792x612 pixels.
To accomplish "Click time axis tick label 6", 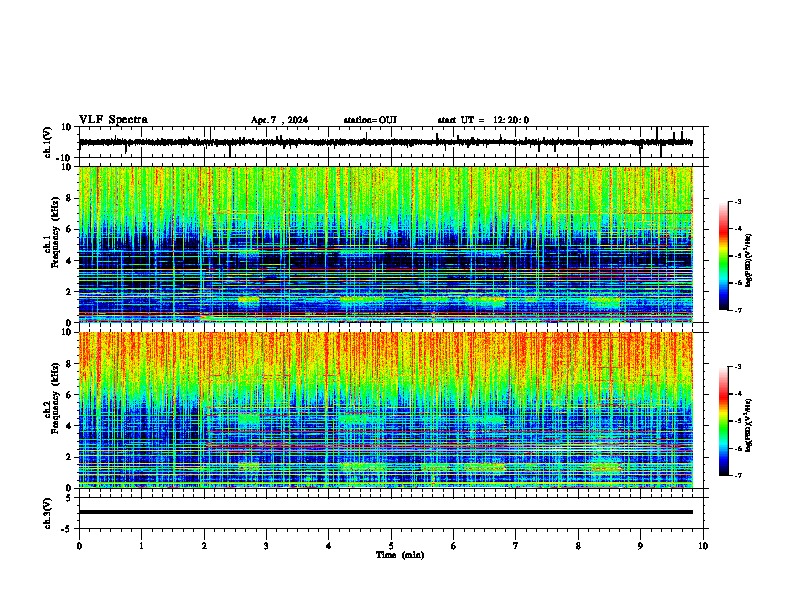I will [454, 546].
